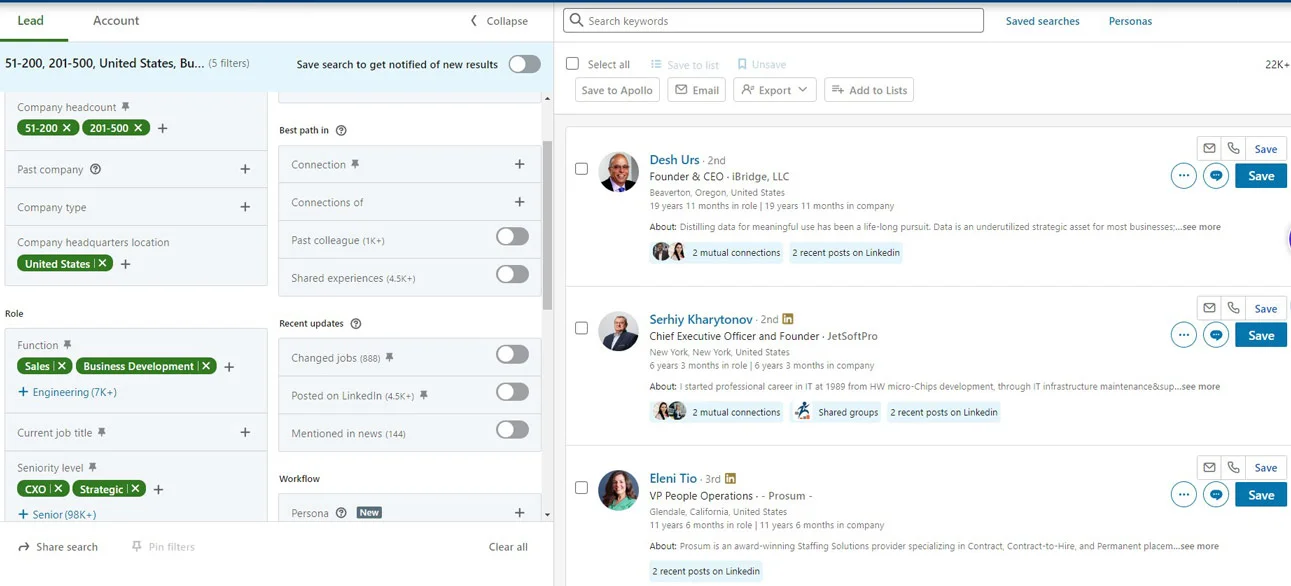Add another Seniority level value
This screenshot has width=1291, height=586.
click(158, 490)
